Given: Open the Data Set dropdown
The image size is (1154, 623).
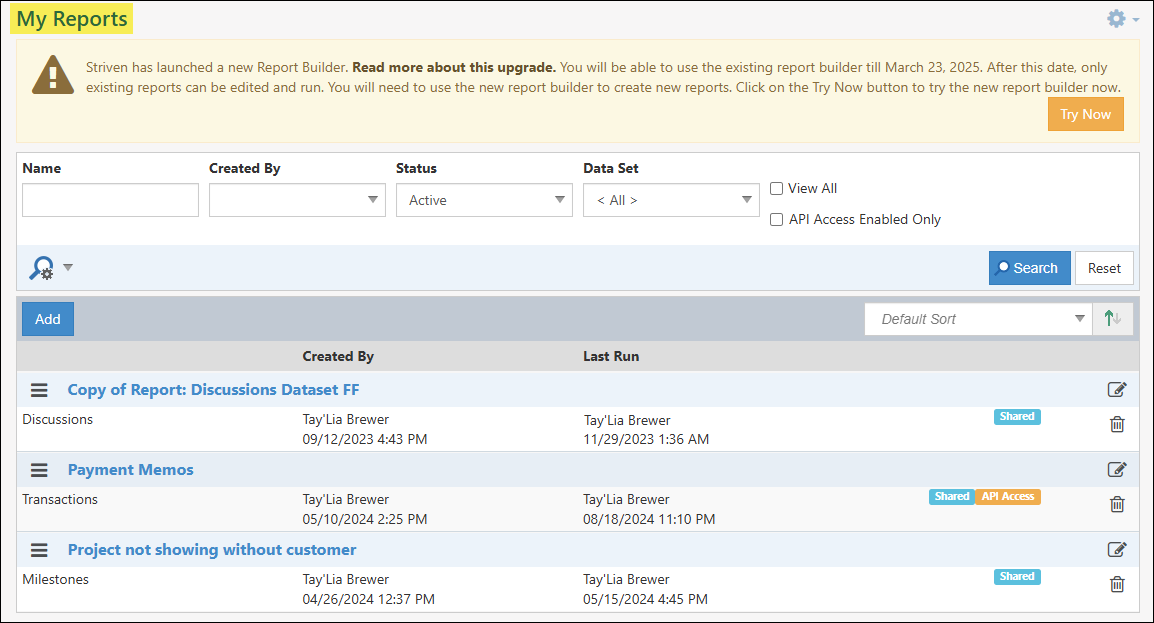Looking at the screenshot, I should click(x=671, y=200).
